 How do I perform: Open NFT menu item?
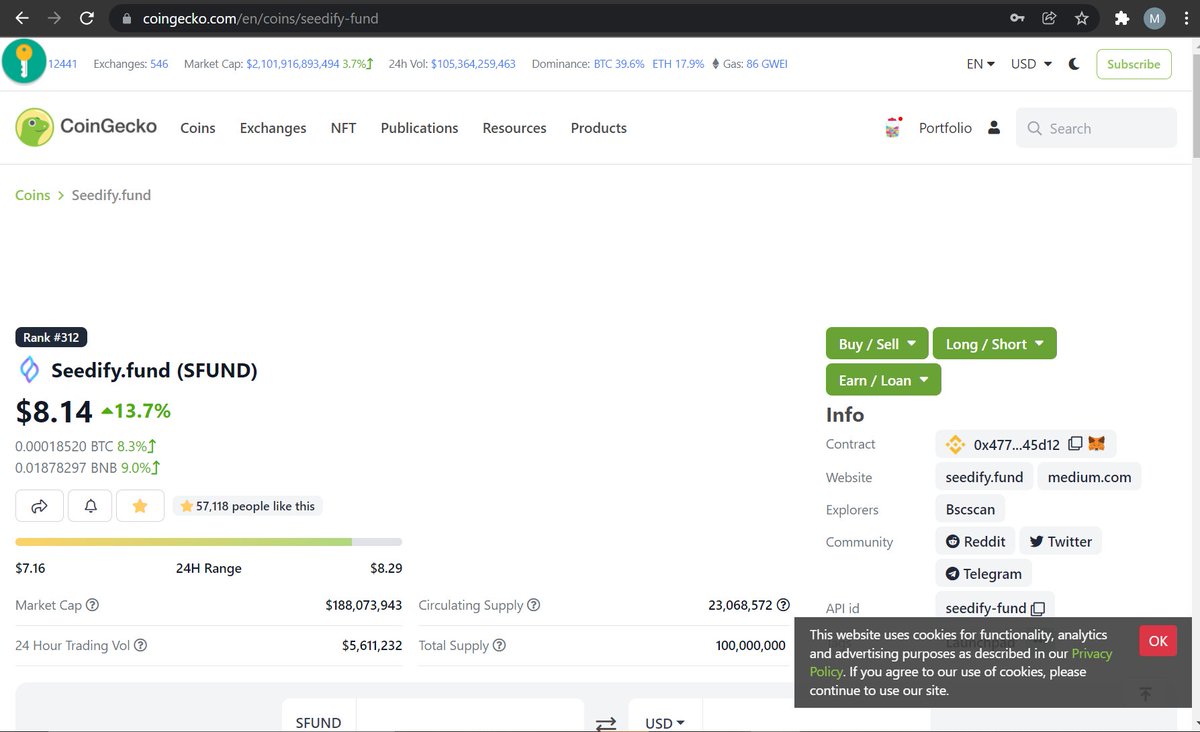pos(343,128)
